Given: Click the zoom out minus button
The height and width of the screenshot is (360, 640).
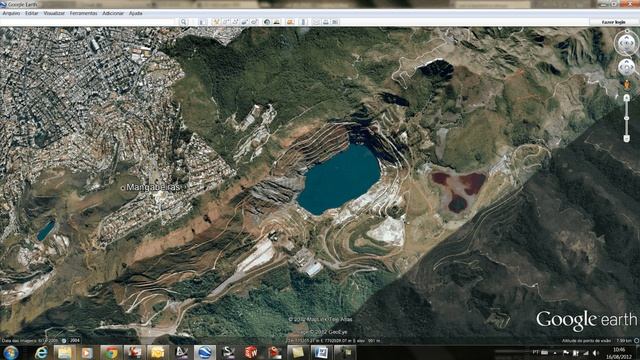Looking at the screenshot, I should point(627,139).
